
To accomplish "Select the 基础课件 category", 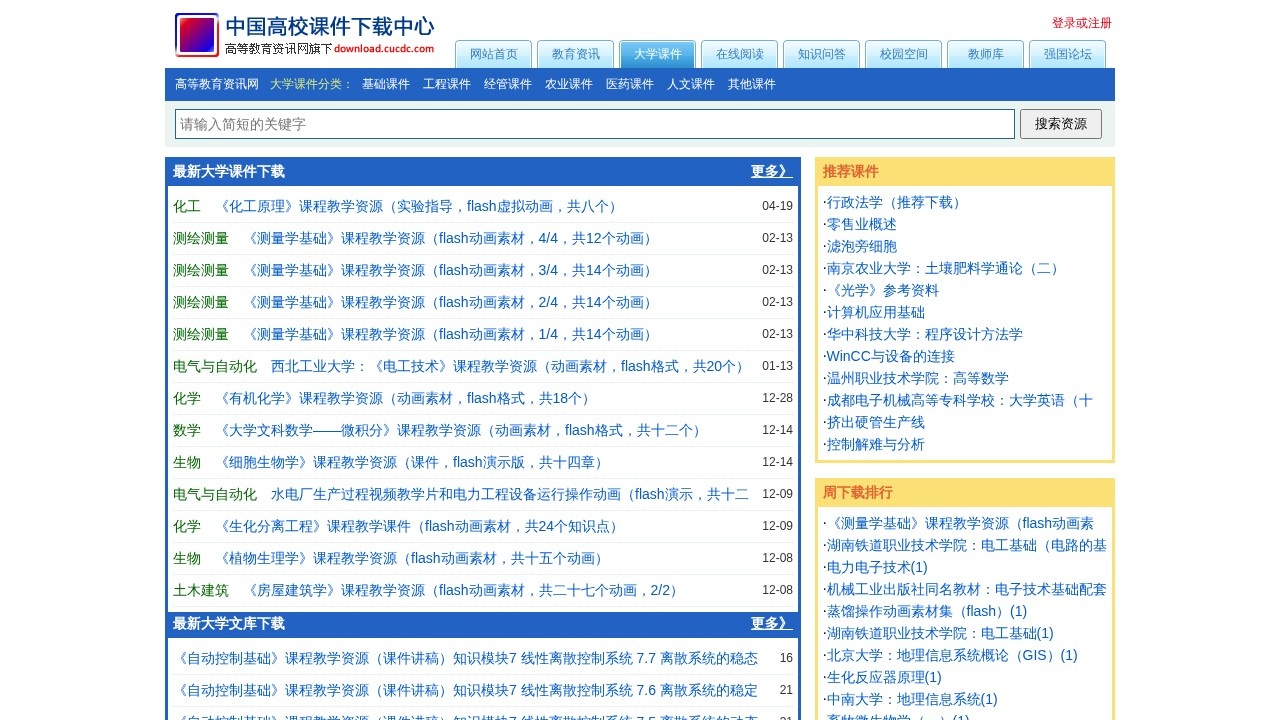I will 386,84.
